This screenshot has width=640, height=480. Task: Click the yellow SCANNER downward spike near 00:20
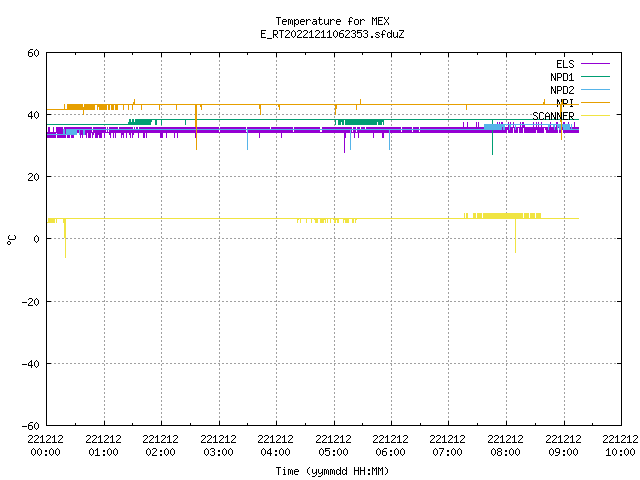tap(65, 239)
